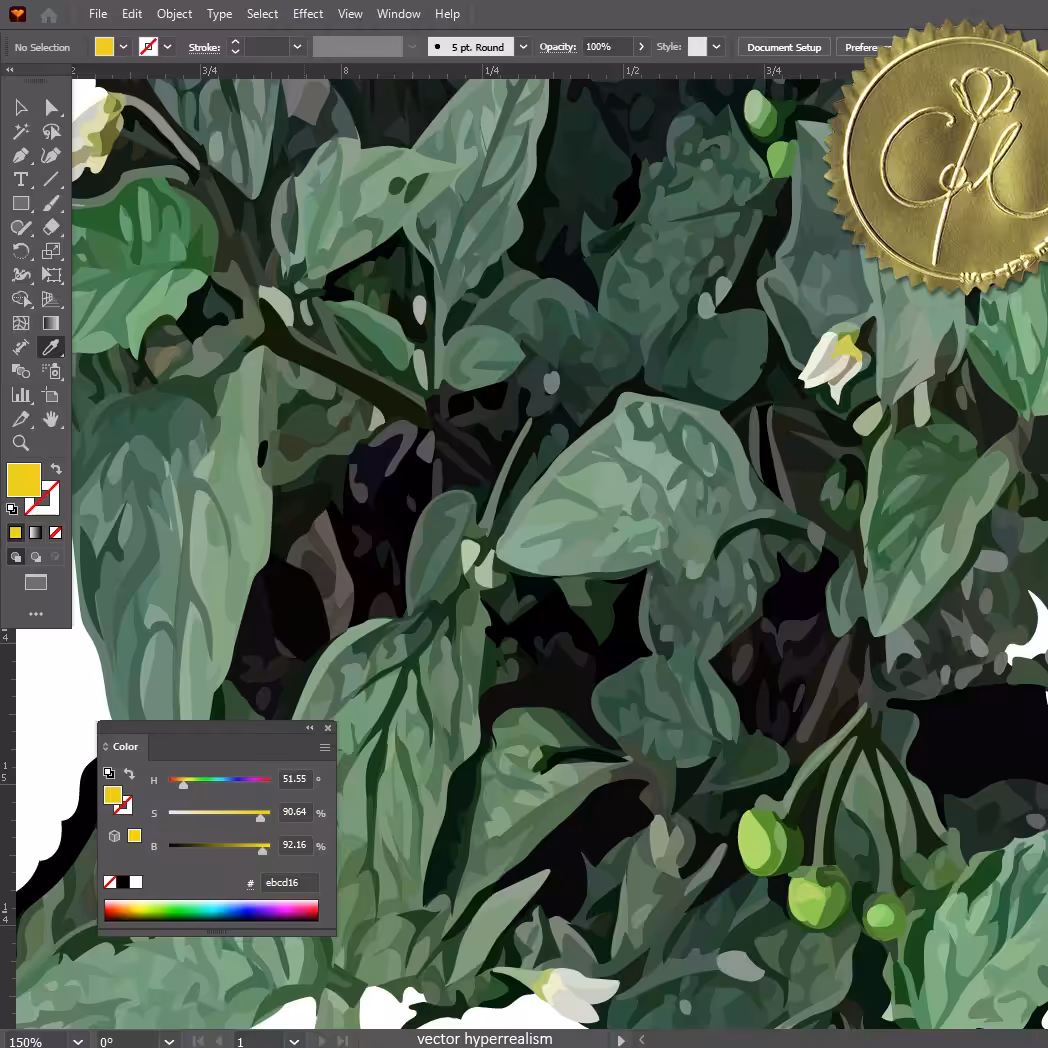Pick the Eraser tool

pos(51,228)
